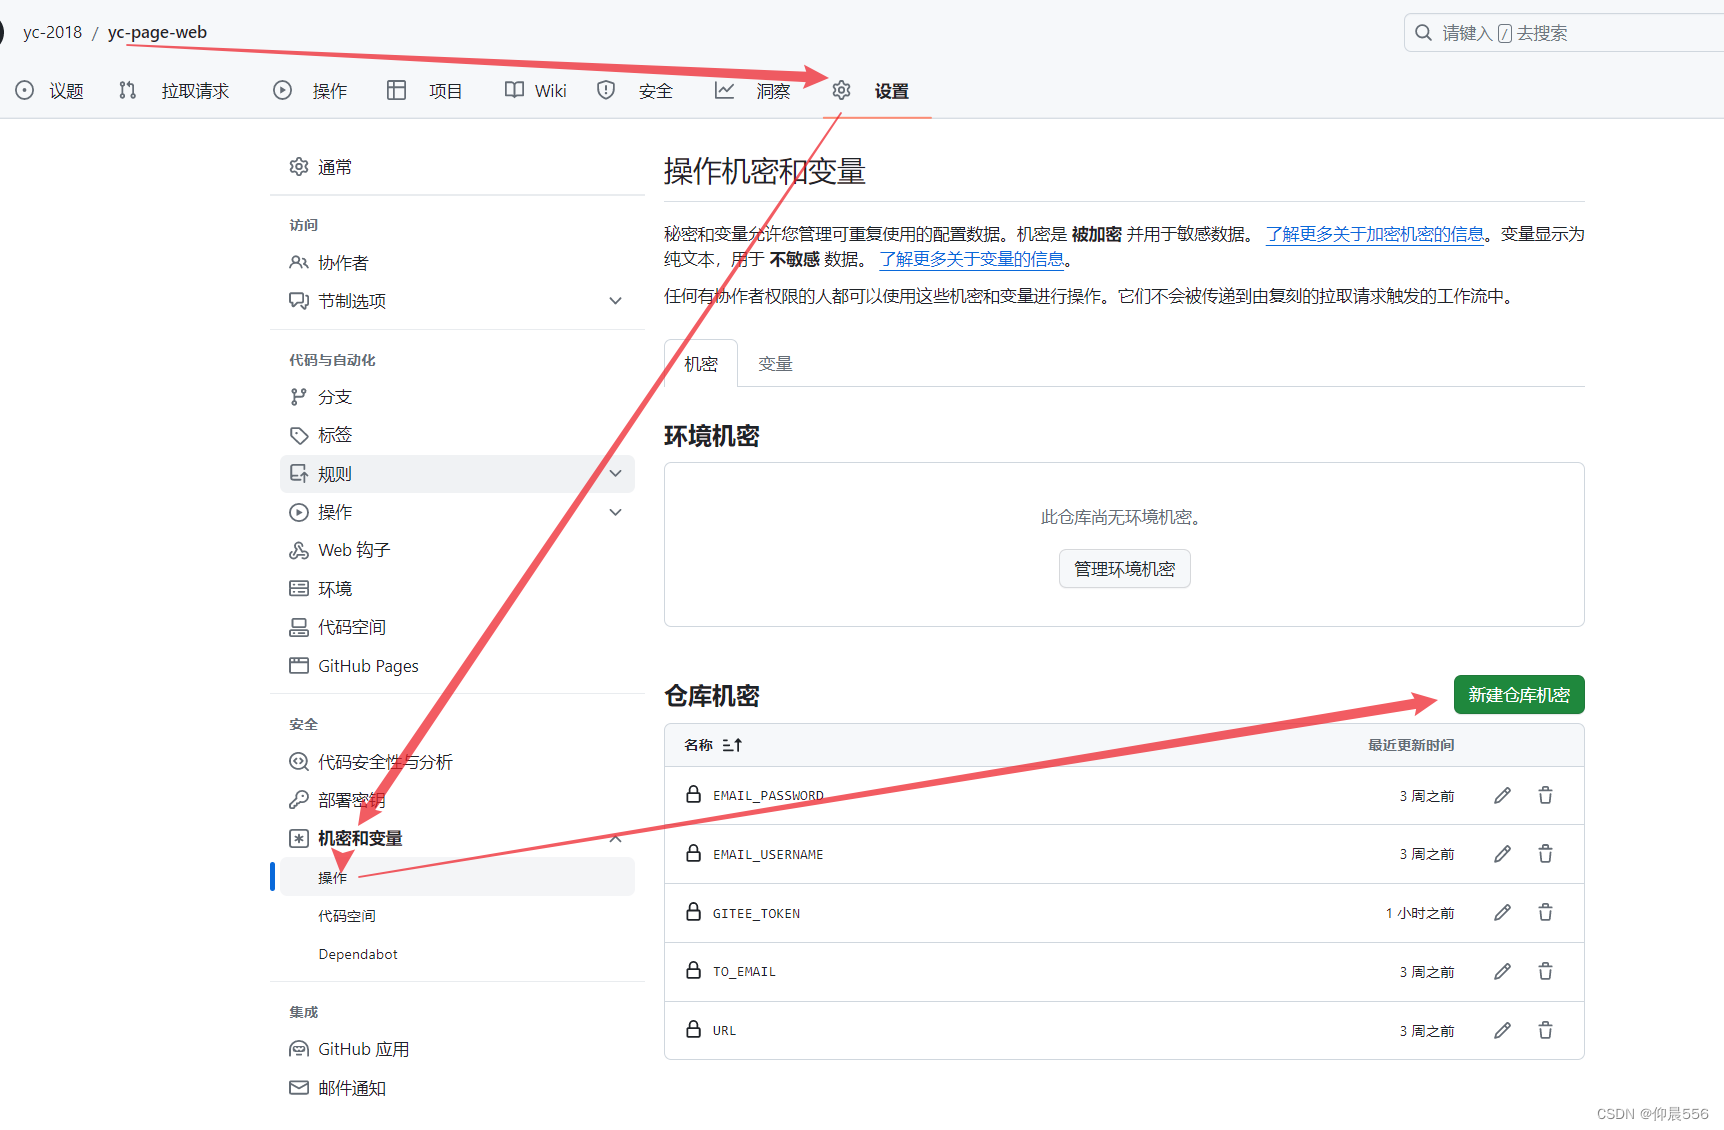Open the yc-2018 owner link

[53, 32]
